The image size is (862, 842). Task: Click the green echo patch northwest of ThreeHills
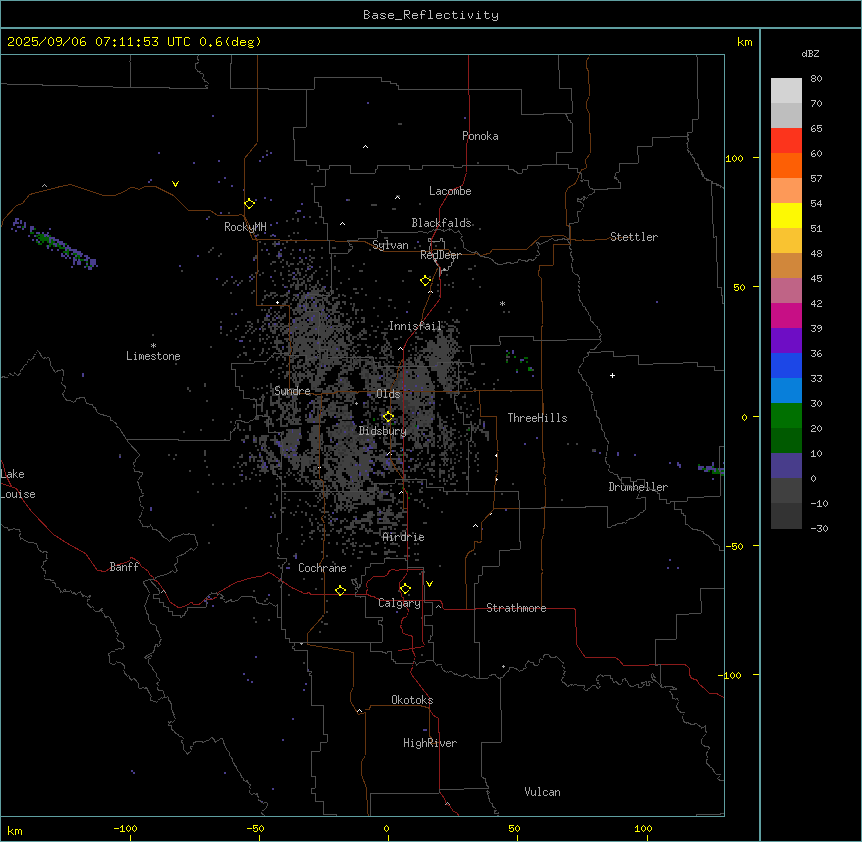520,361
